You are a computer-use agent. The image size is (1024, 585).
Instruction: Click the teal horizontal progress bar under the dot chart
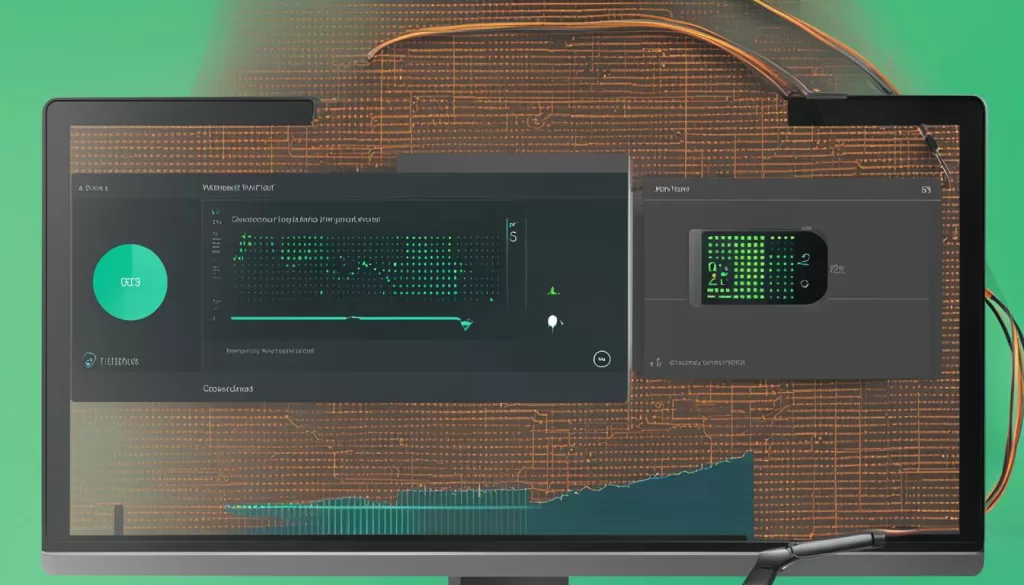(346, 319)
